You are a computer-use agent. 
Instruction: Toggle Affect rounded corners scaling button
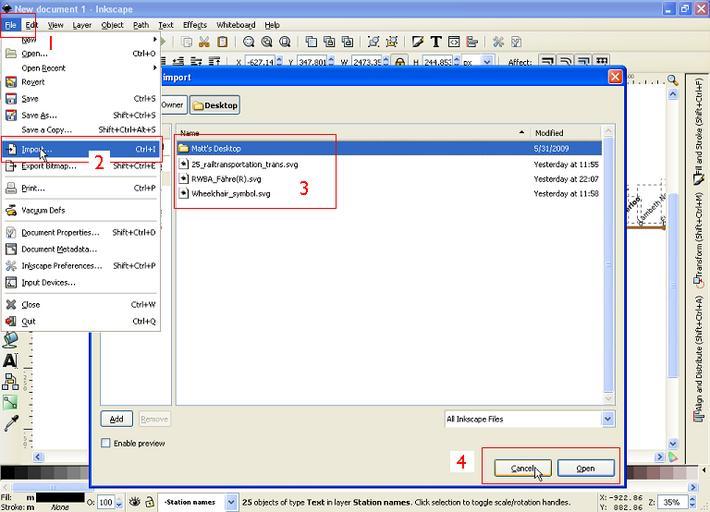tap(566, 62)
